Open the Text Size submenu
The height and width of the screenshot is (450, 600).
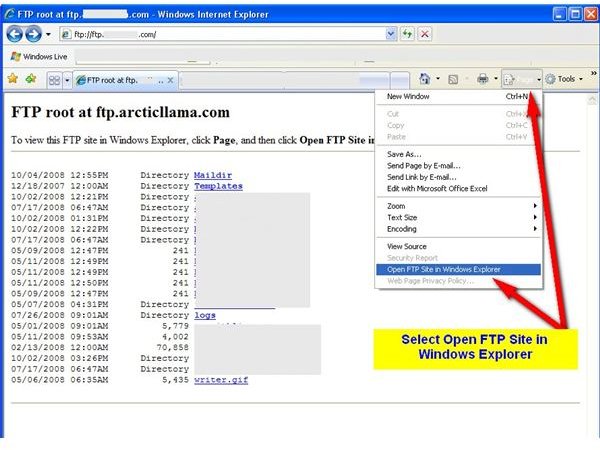[458, 217]
